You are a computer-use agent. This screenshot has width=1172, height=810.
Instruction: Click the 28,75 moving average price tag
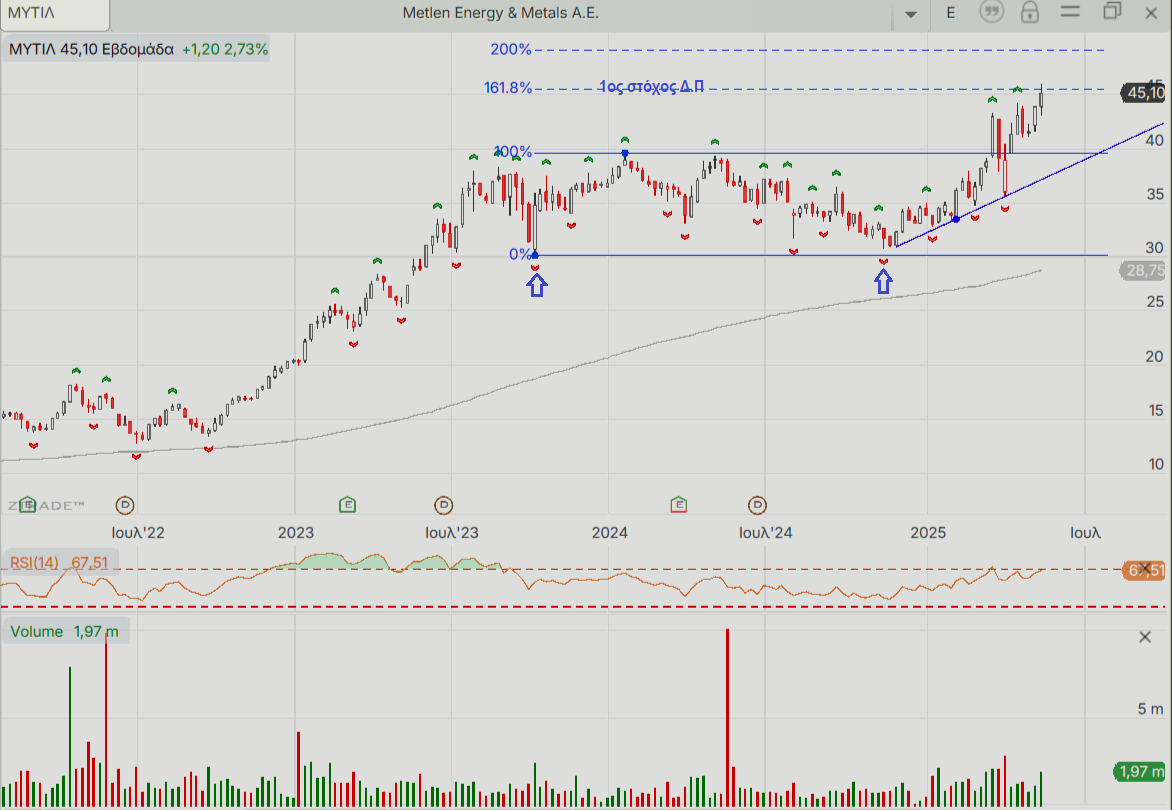click(1144, 270)
